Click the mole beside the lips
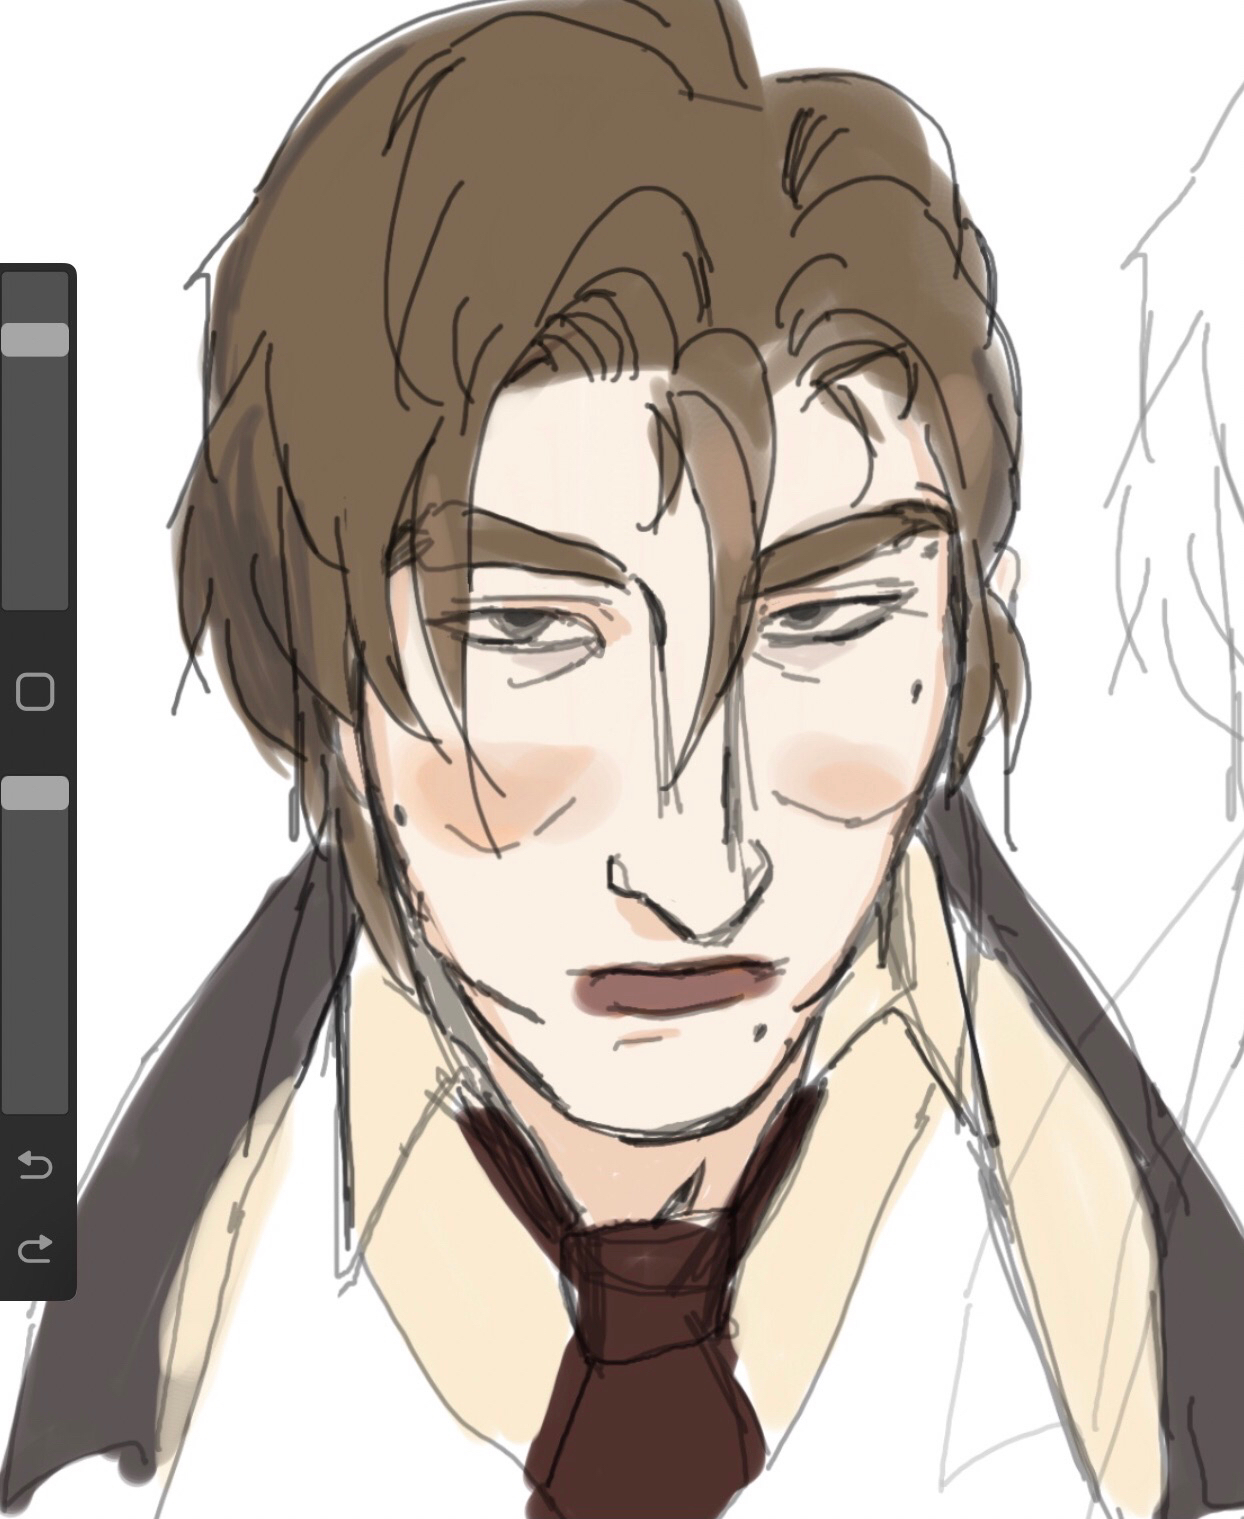1244x1519 pixels. [x=757, y=1027]
